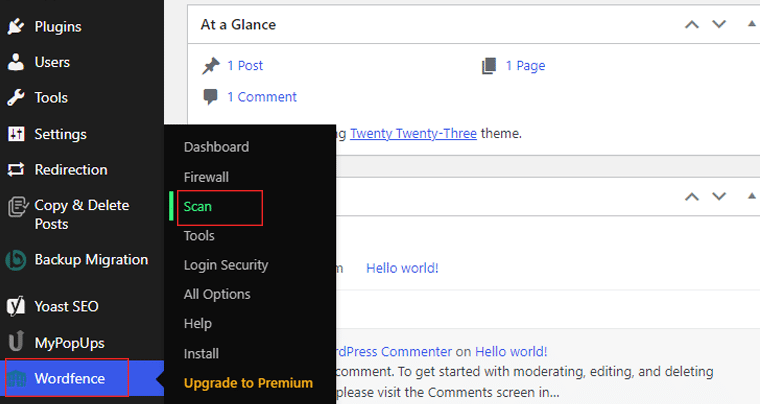Click the Upgrade to Premium link
This screenshot has width=760, height=404.
[x=248, y=383]
